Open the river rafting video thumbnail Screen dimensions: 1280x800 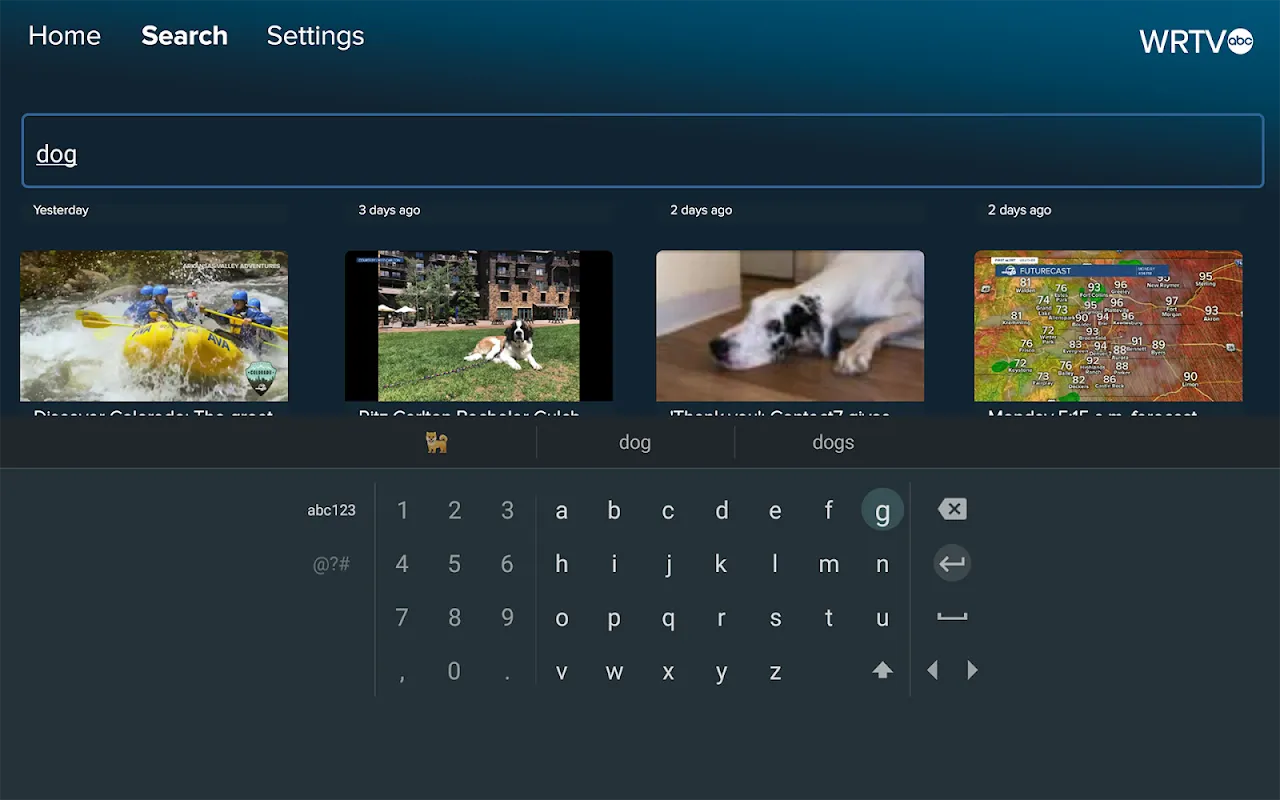point(154,326)
